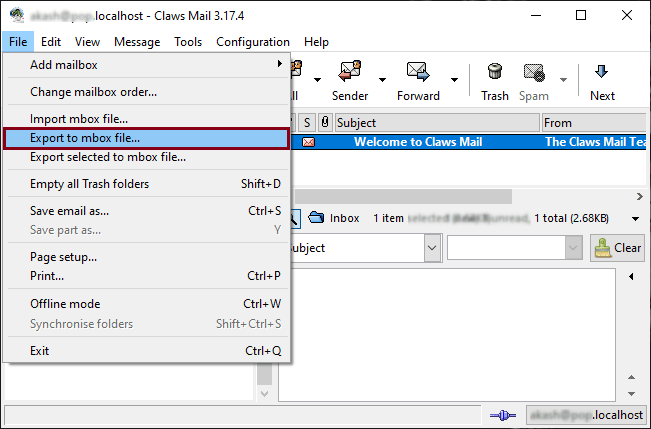Viewport: 651px width, 429px height.
Task: Open the Sender reply dropdown arrow
Action: tap(382, 79)
